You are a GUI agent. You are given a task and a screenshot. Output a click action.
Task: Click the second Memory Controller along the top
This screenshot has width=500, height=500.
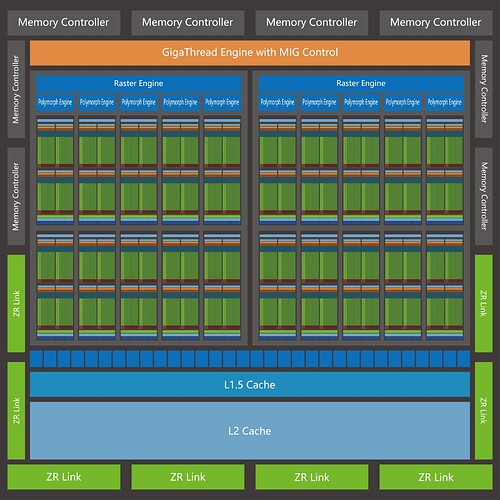coord(188,23)
